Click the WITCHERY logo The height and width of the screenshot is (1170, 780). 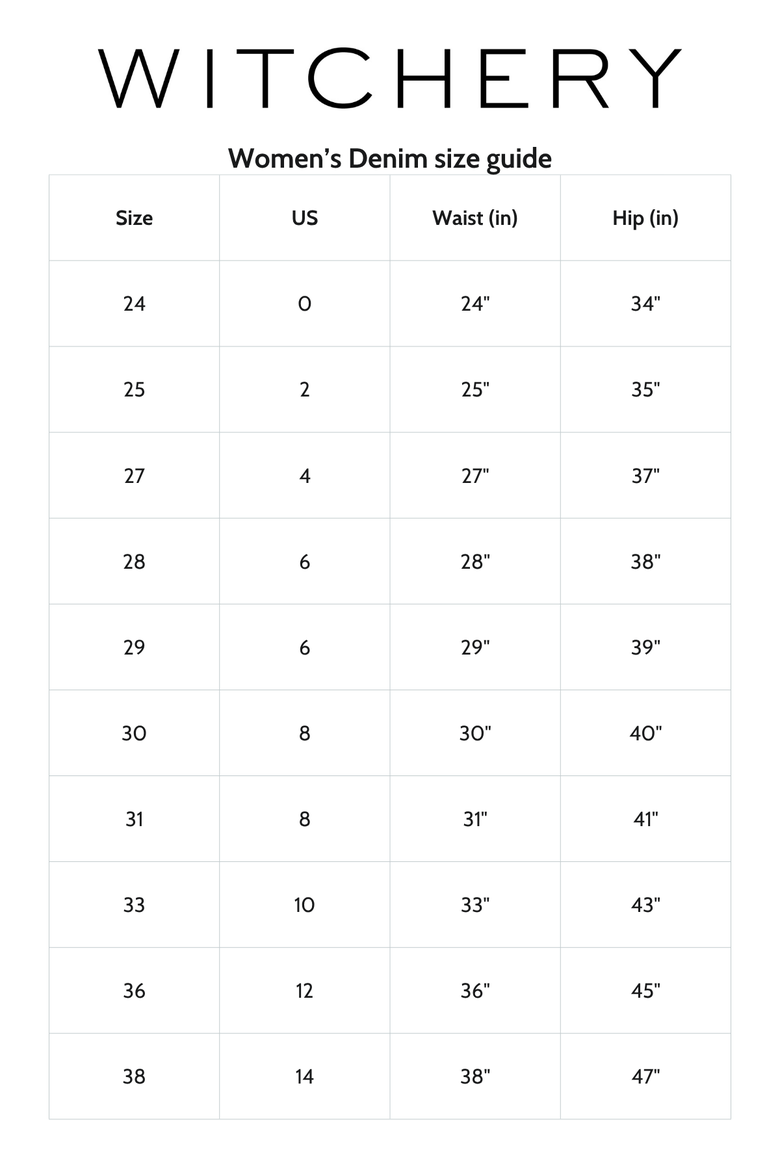(x=390, y=78)
